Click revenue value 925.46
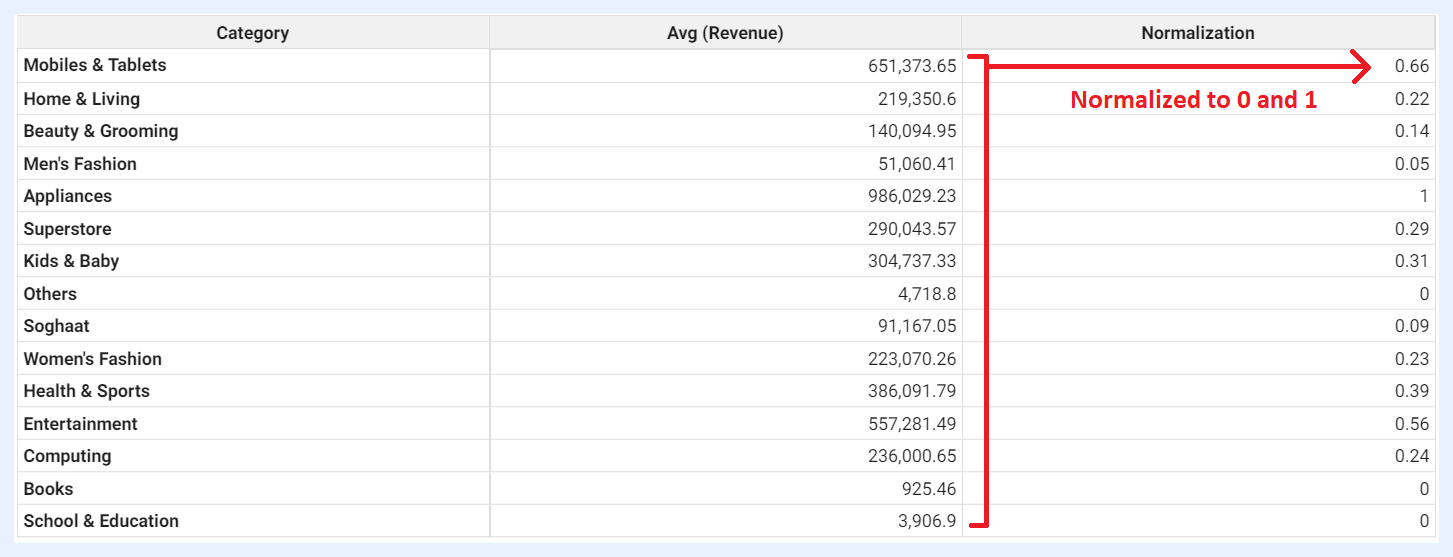 coord(931,489)
